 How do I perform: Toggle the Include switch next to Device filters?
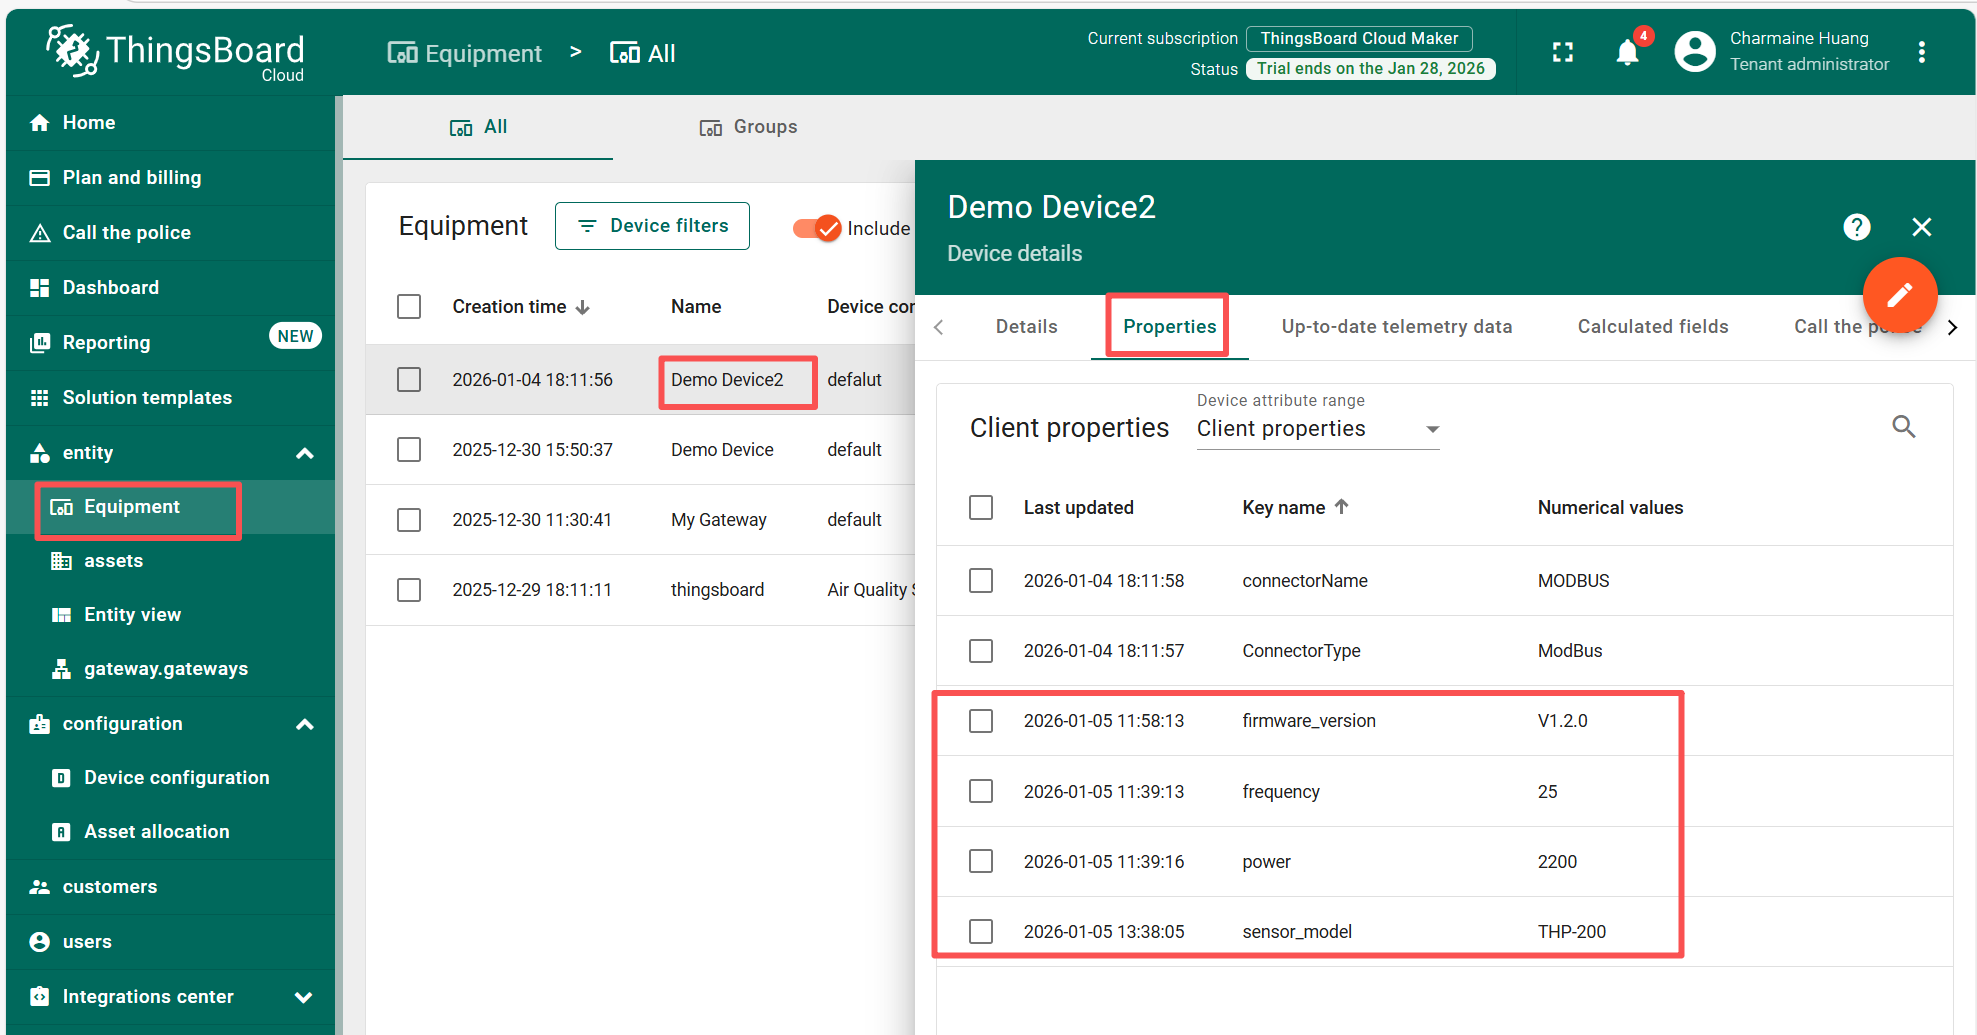[817, 228]
